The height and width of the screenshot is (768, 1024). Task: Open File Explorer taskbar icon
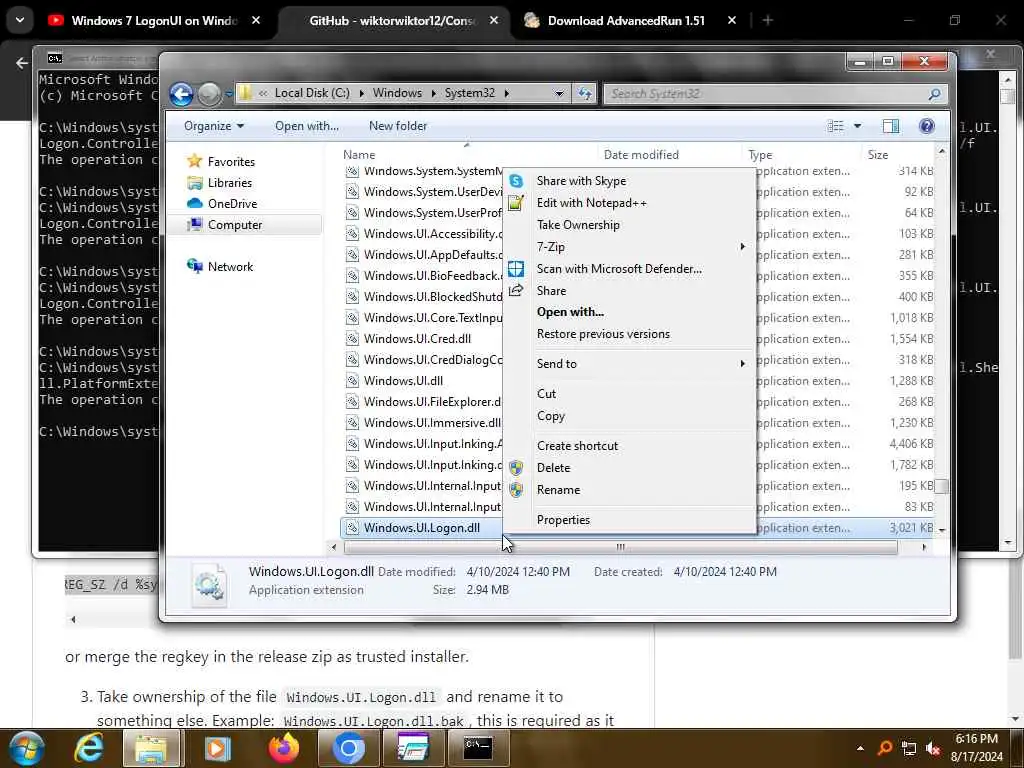click(x=152, y=748)
